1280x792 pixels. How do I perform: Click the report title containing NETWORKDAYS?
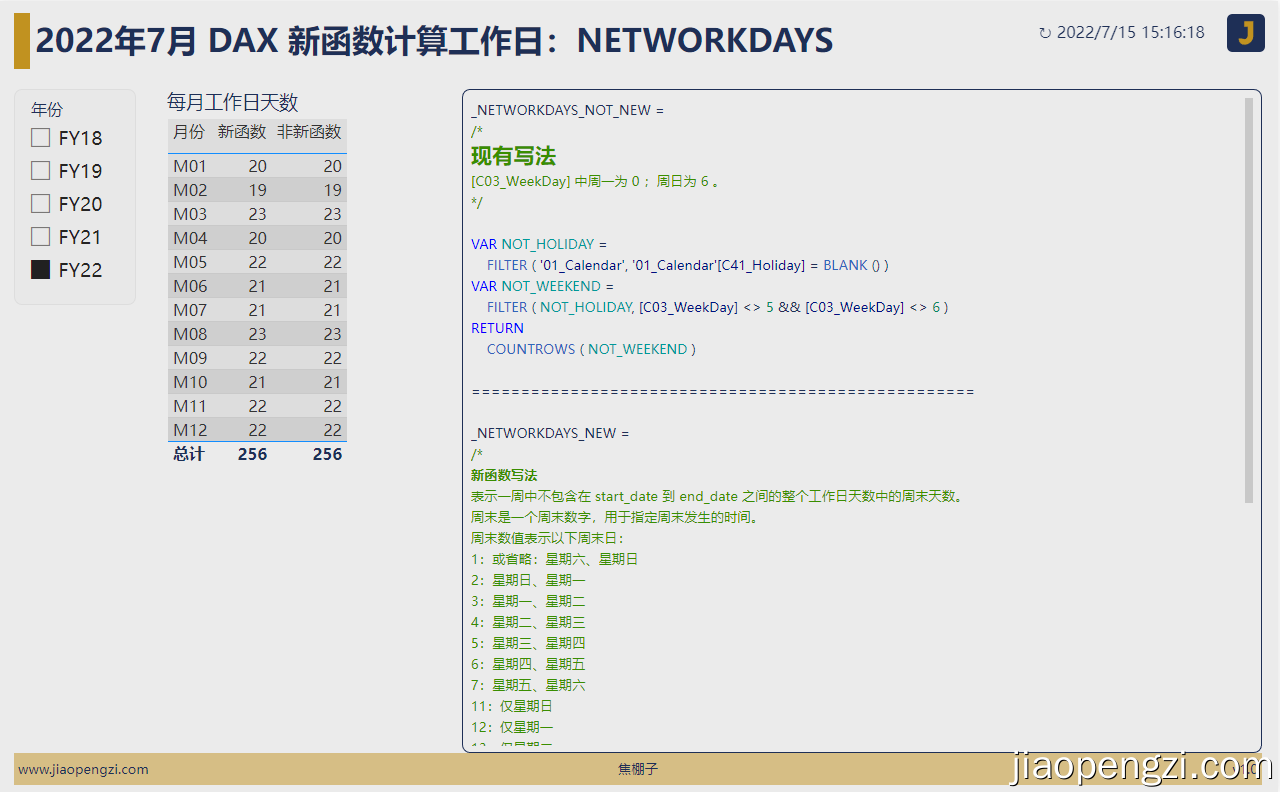click(434, 41)
